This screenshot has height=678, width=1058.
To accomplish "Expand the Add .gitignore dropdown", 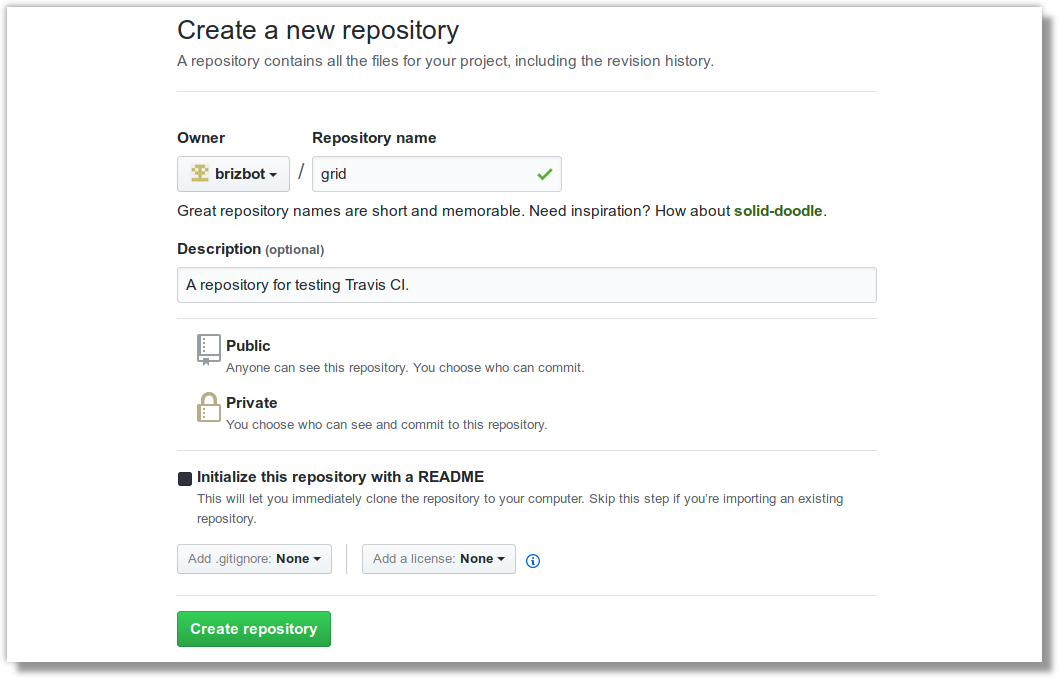I will tap(254, 559).
